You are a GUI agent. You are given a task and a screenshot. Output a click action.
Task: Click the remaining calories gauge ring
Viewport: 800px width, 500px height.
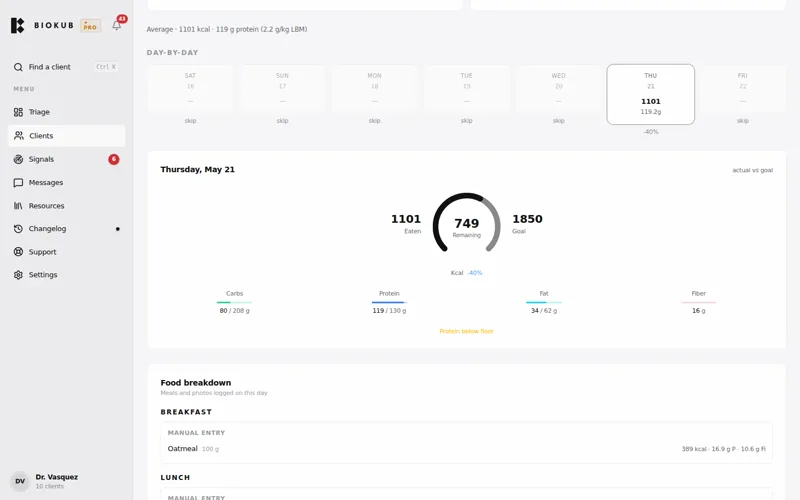466,223
